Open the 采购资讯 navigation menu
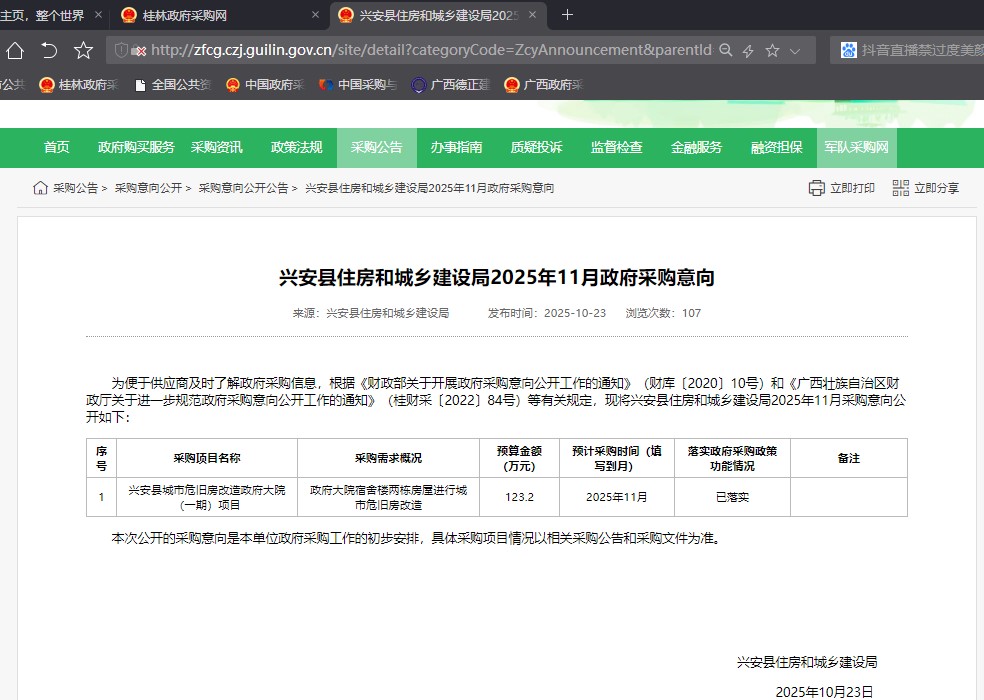 [216, 148]
